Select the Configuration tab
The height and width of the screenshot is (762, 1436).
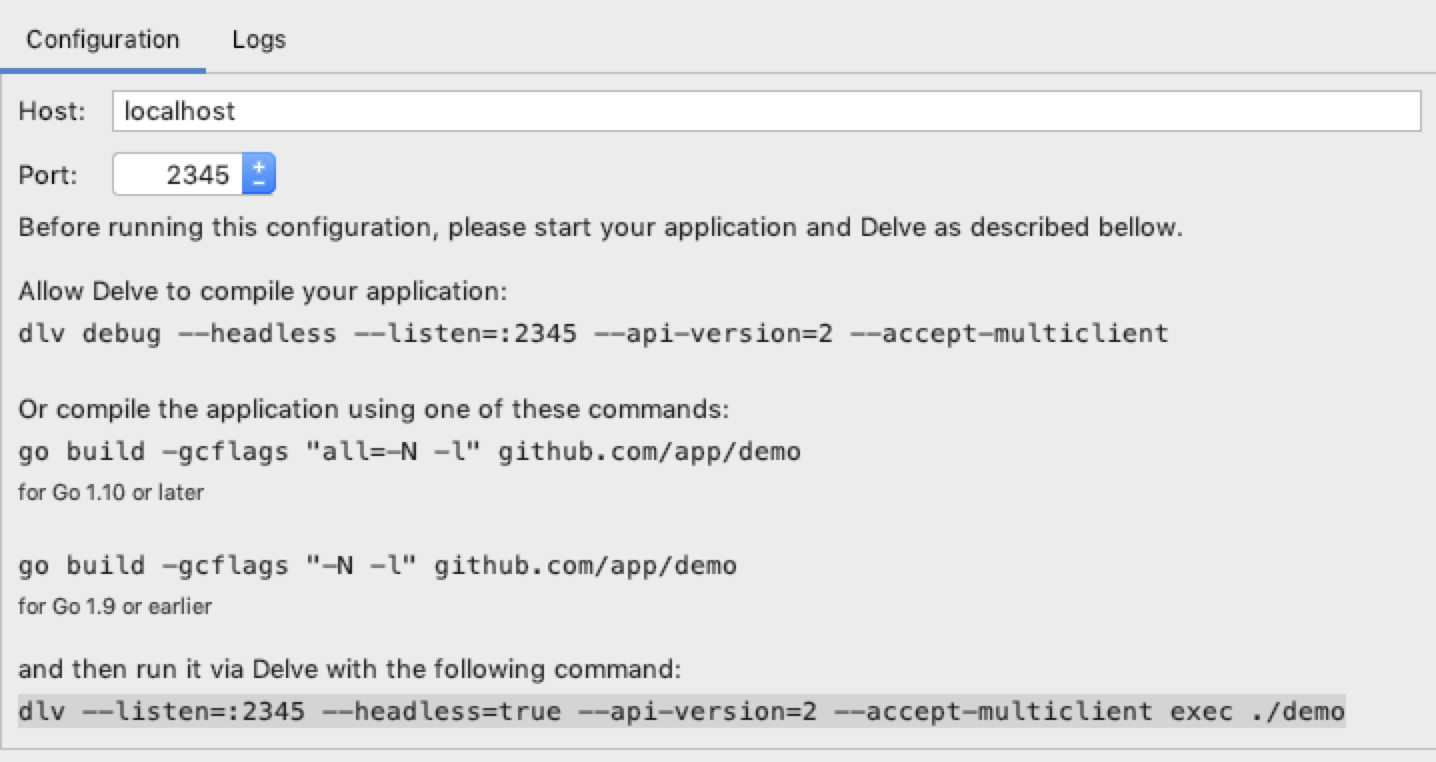pyautogui.click(x=103, y=40)
